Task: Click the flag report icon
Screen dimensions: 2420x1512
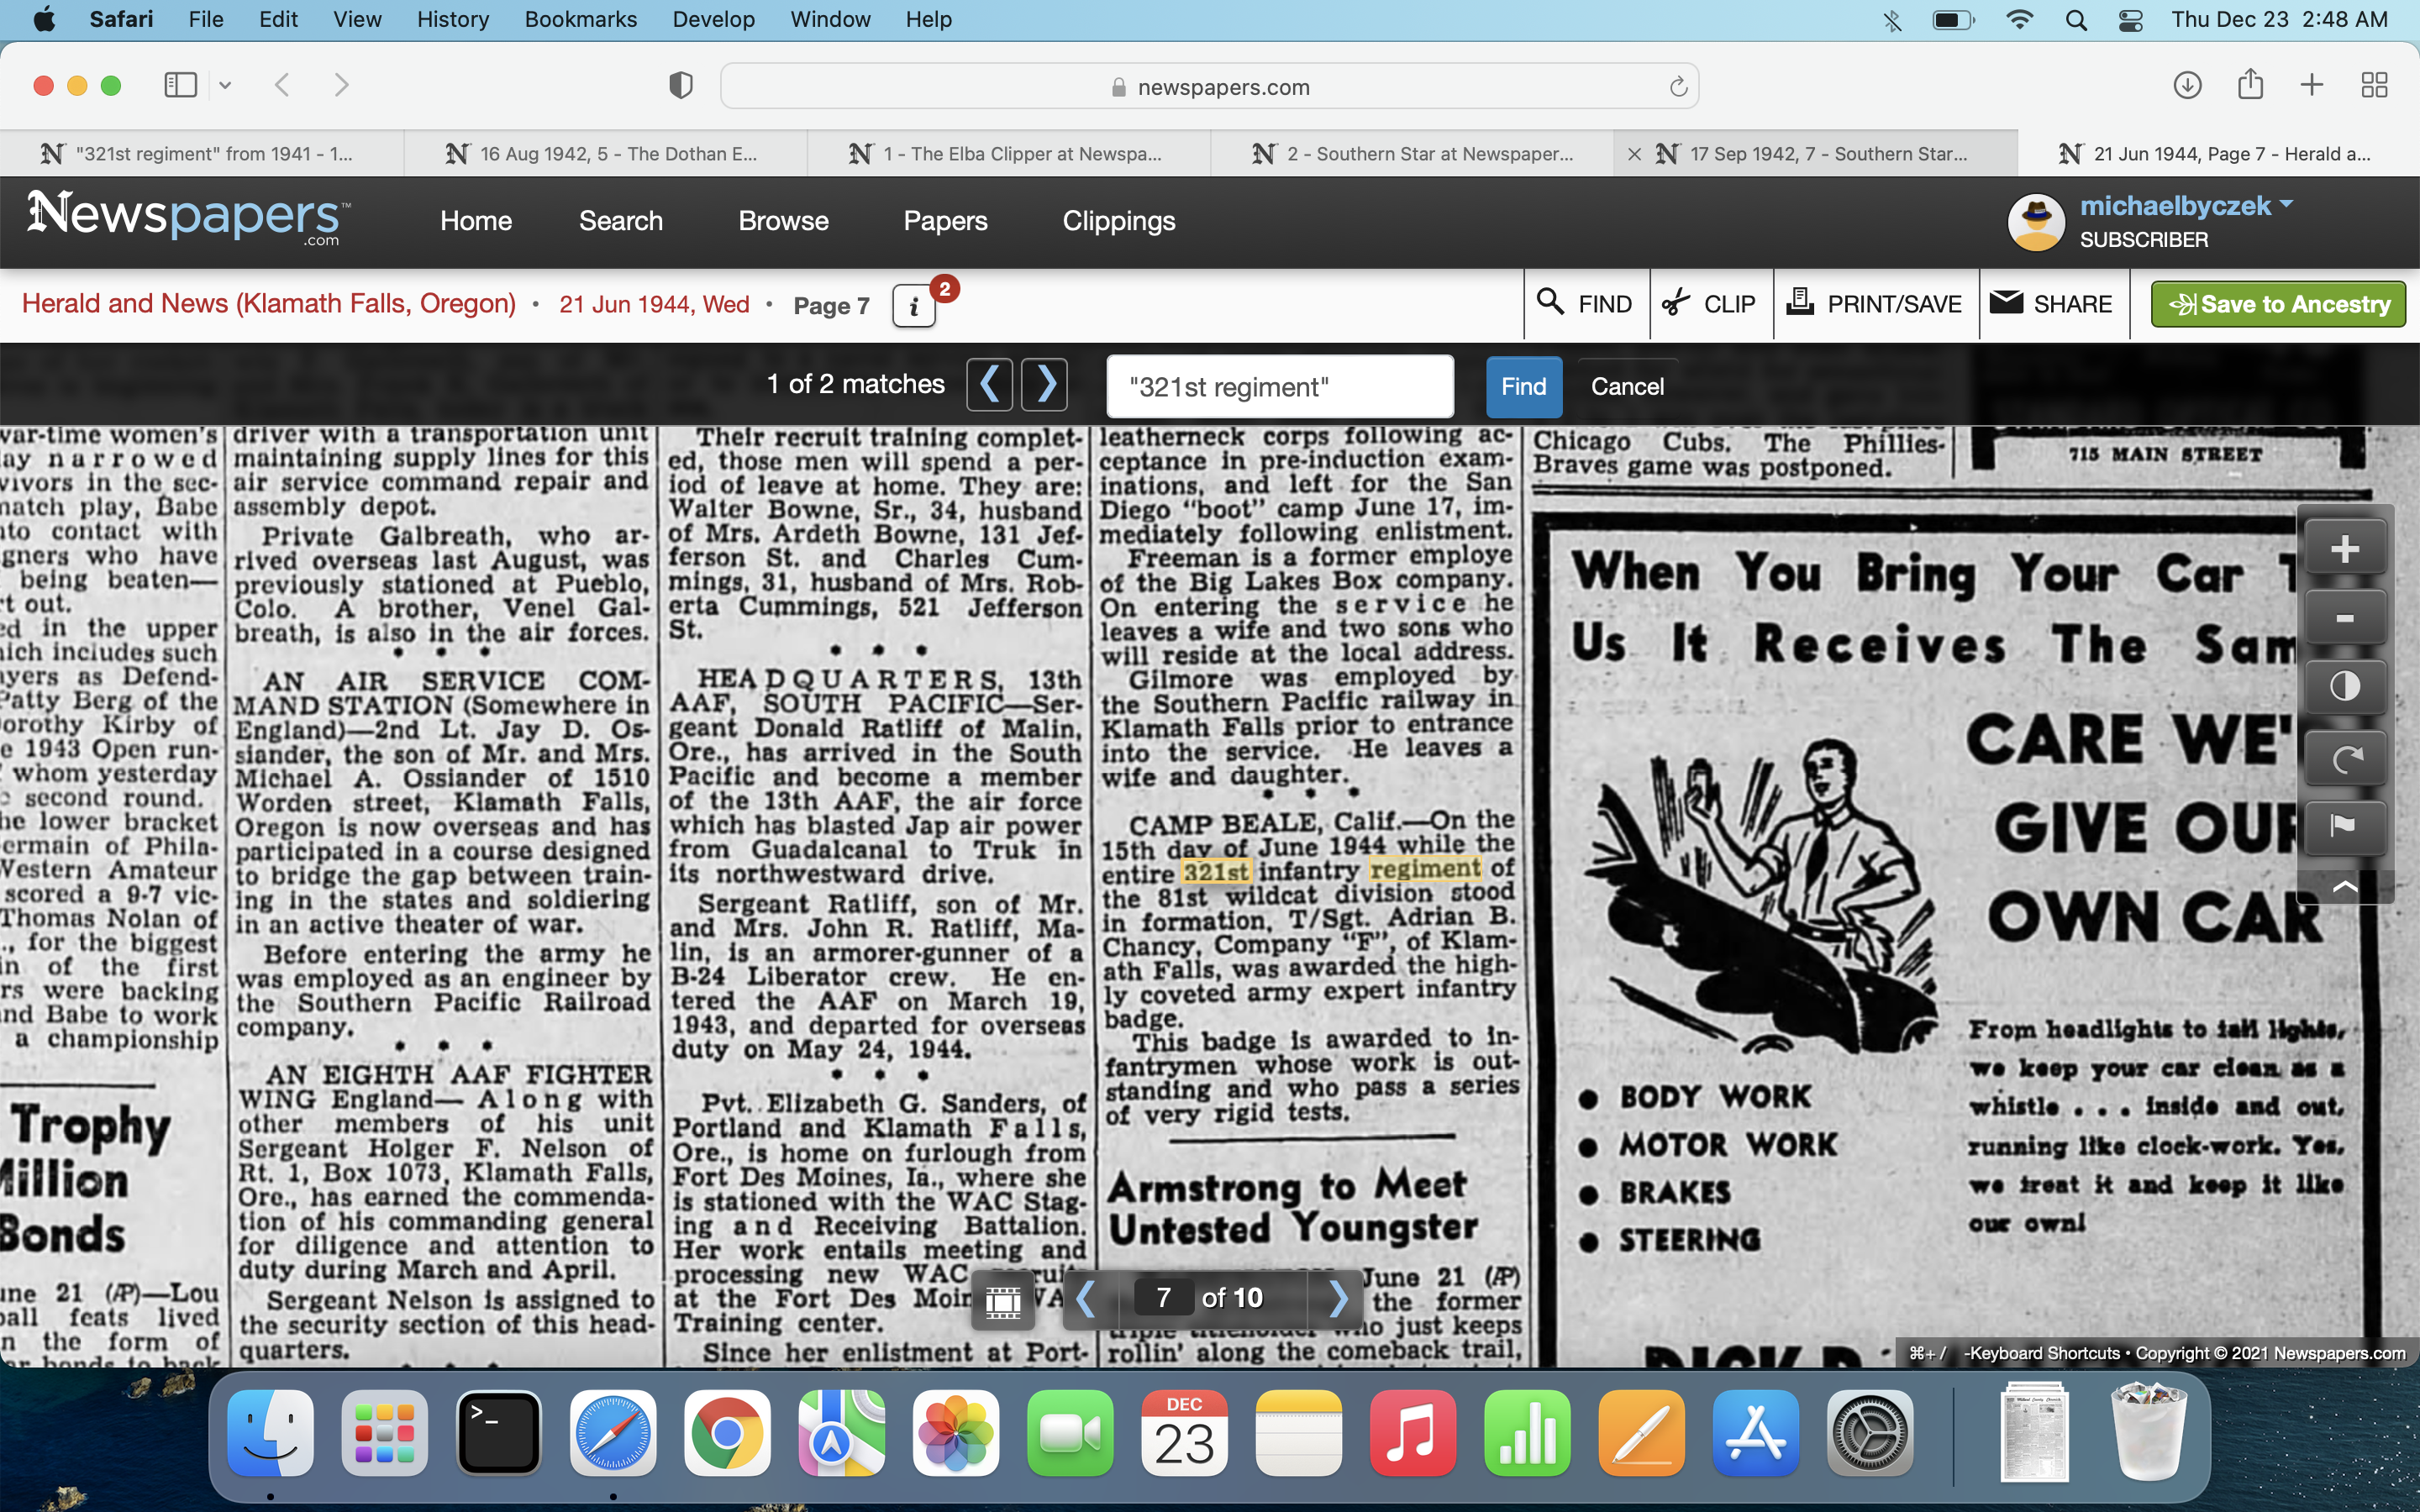Action: tap(2344, 826)
